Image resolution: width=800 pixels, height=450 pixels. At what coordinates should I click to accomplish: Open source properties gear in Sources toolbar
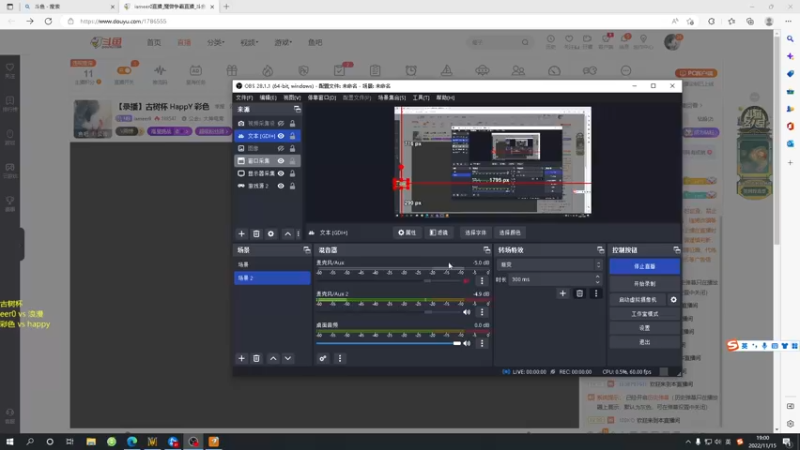pos(271,234)
